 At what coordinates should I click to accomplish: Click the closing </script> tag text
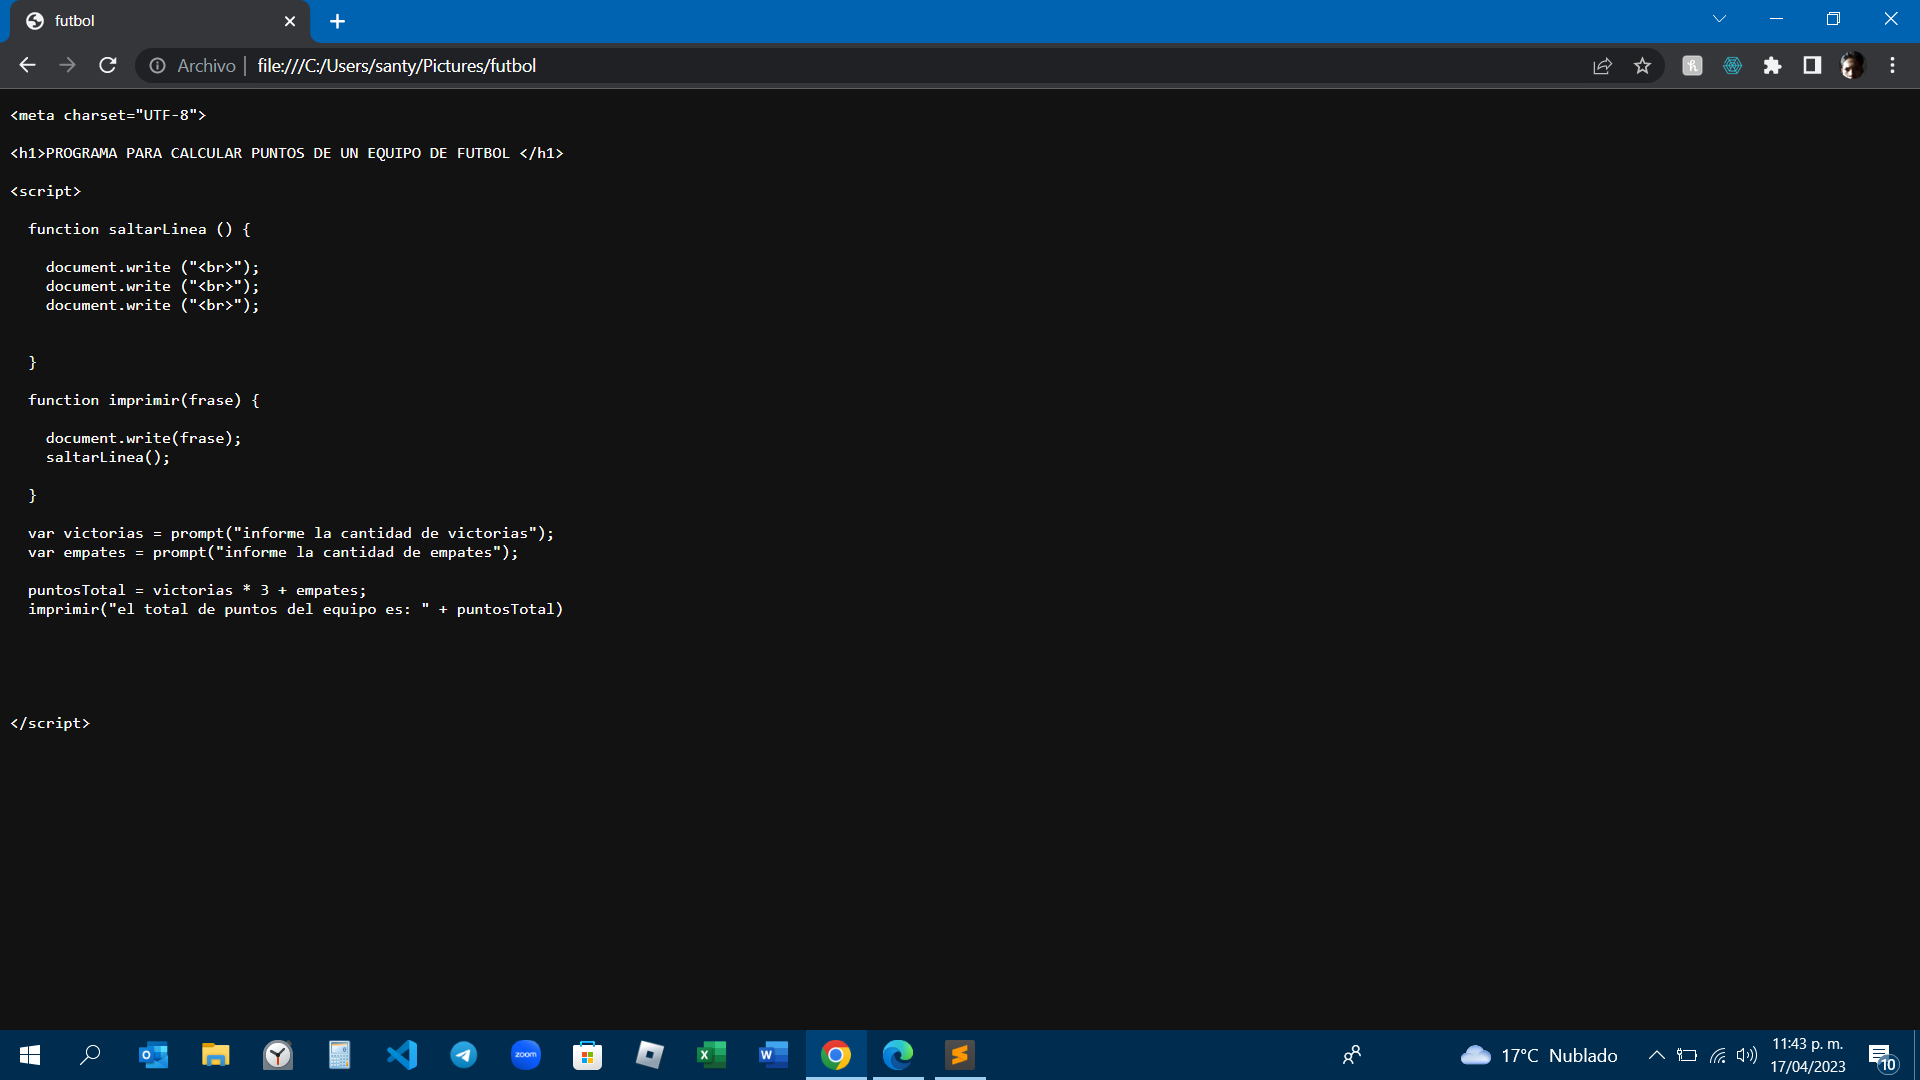pyautogui.click(x=50, y=723)
